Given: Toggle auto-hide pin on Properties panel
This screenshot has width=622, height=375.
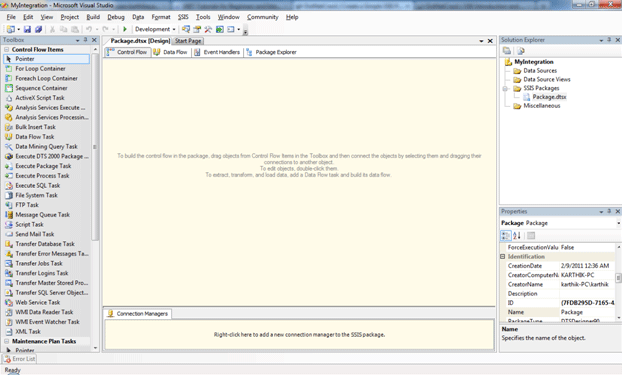Looking at the screenshot, I should point(609,212).
